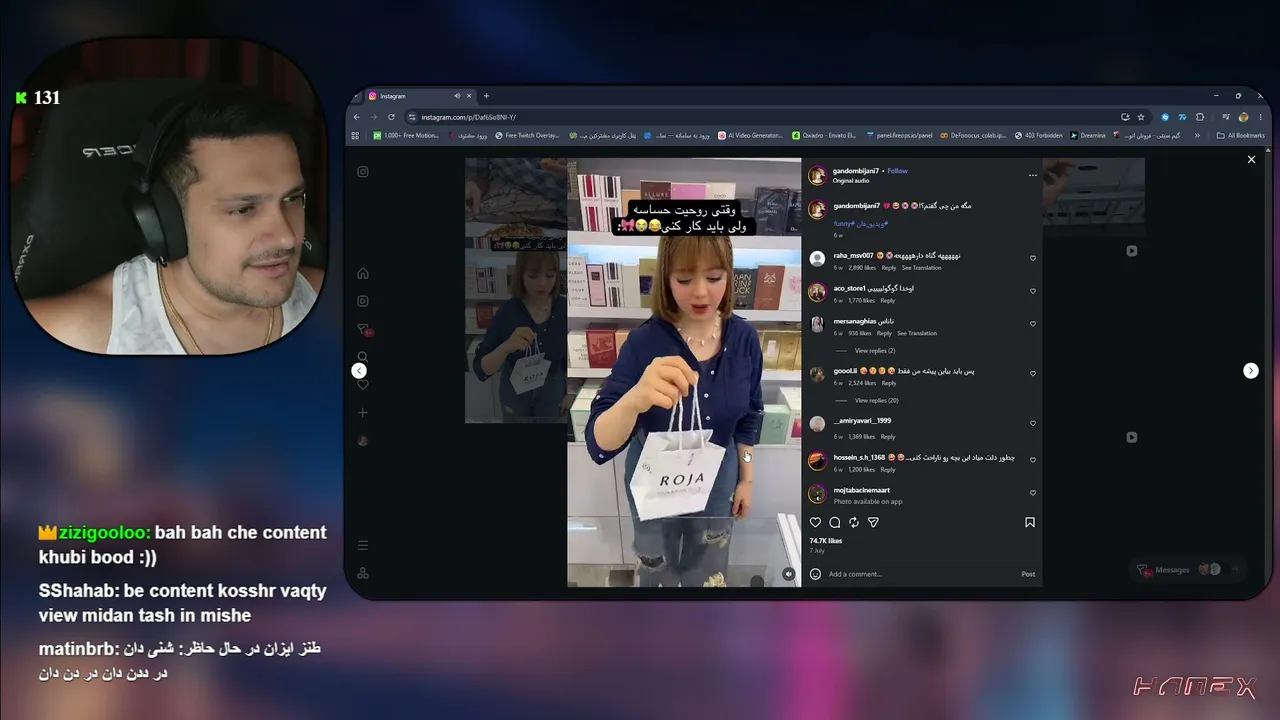Open the All Bookmarks folder

coord(1240,136)
